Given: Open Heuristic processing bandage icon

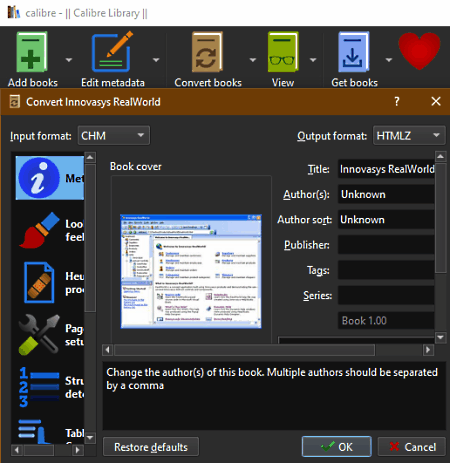Looking at the screenshot, I should pos(39,283).
